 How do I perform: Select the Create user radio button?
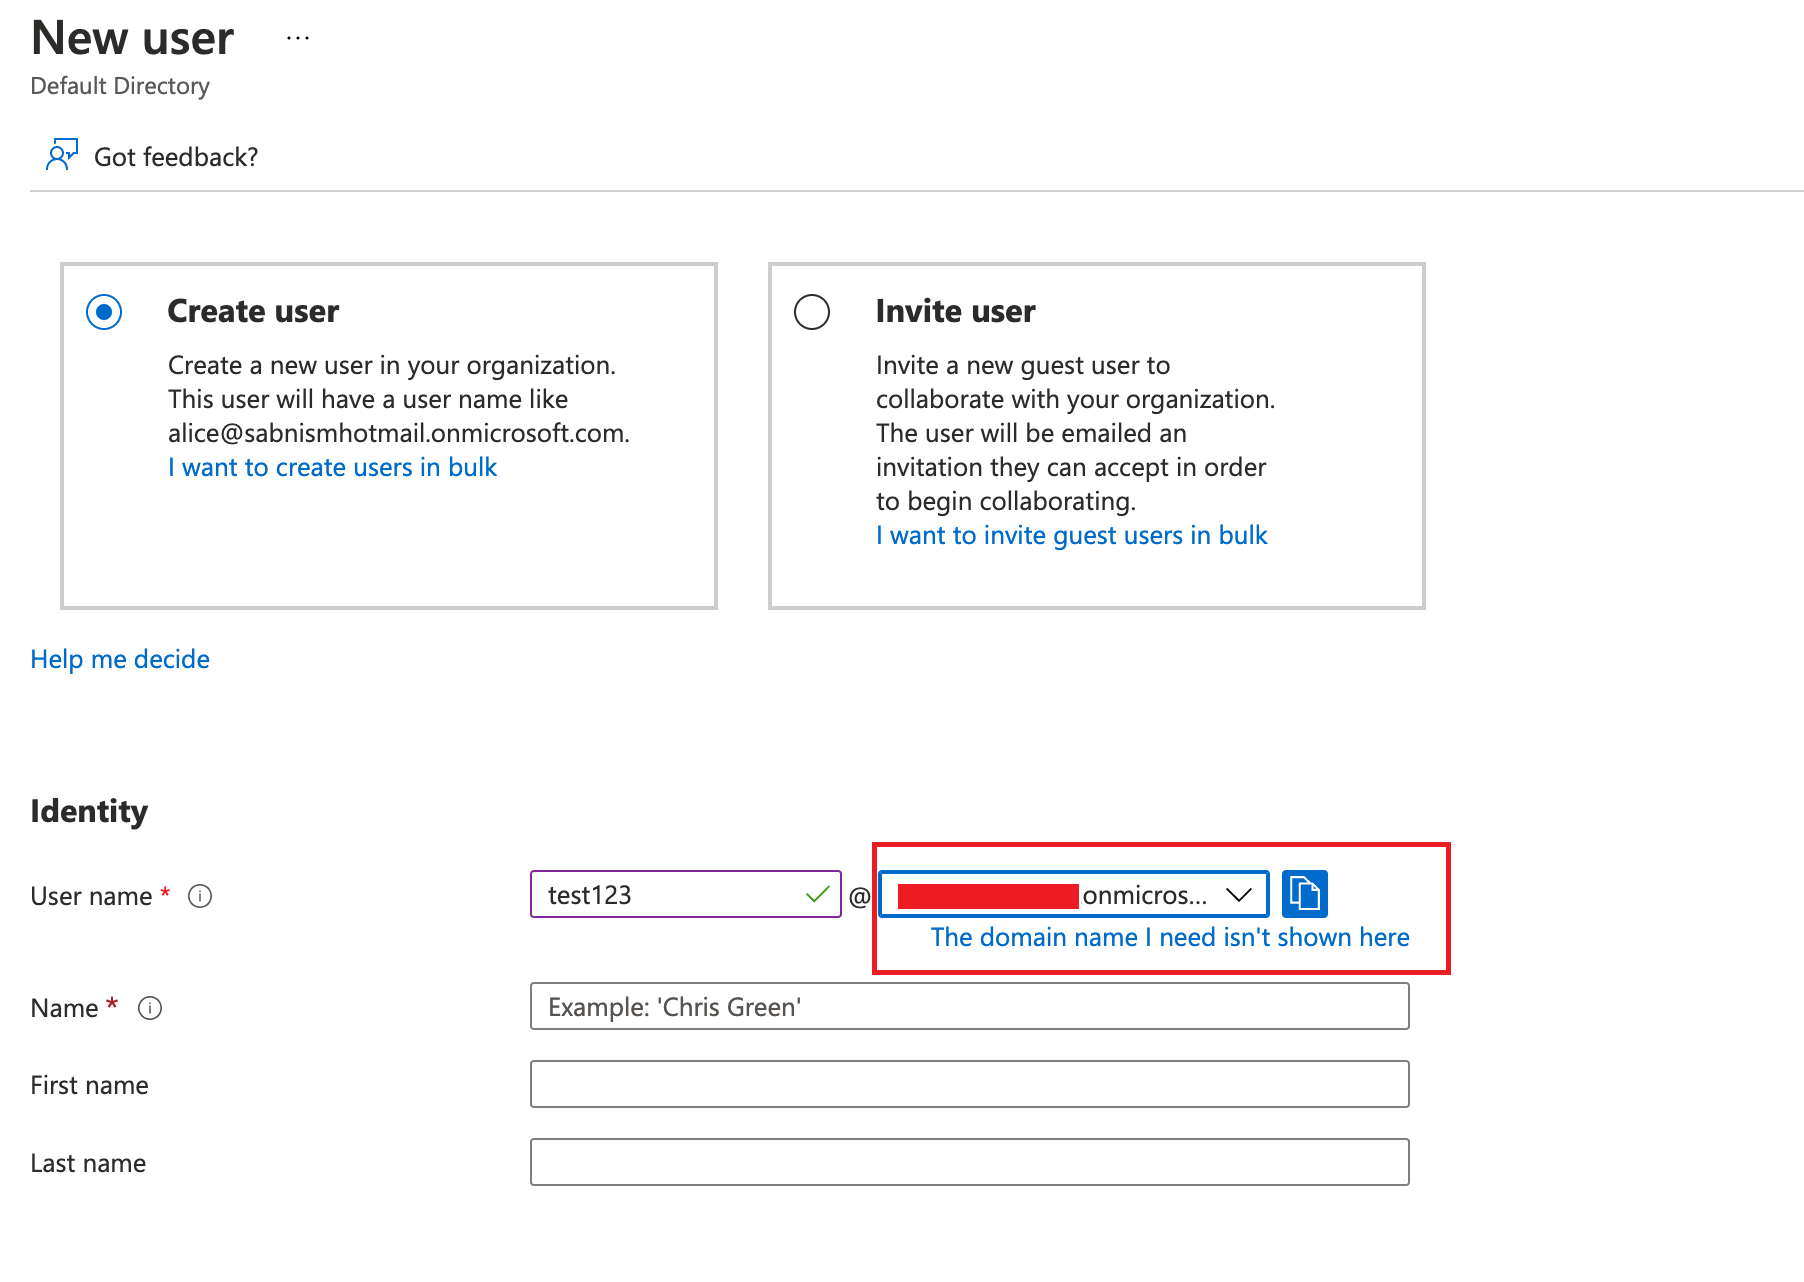[103, 311]
